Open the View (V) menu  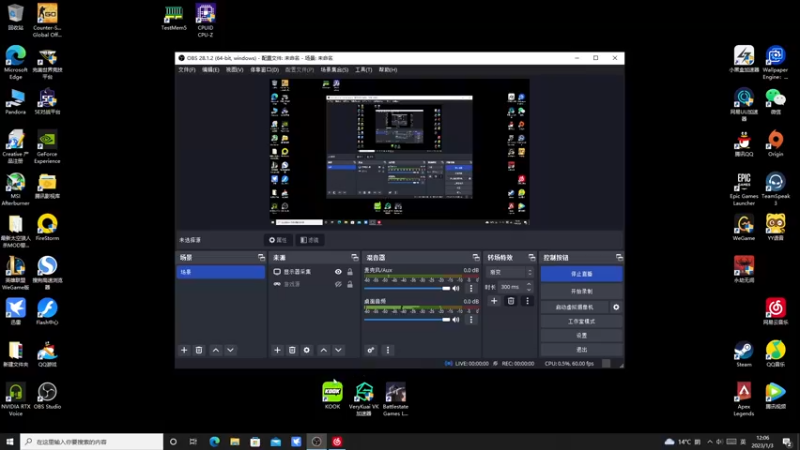click(x=235, y=70)
